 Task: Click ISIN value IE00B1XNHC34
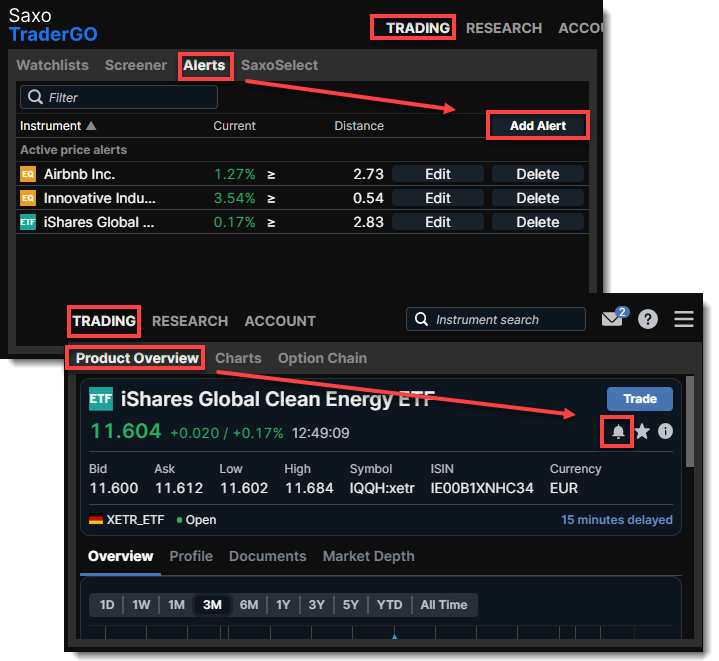(x=481, y=488)
